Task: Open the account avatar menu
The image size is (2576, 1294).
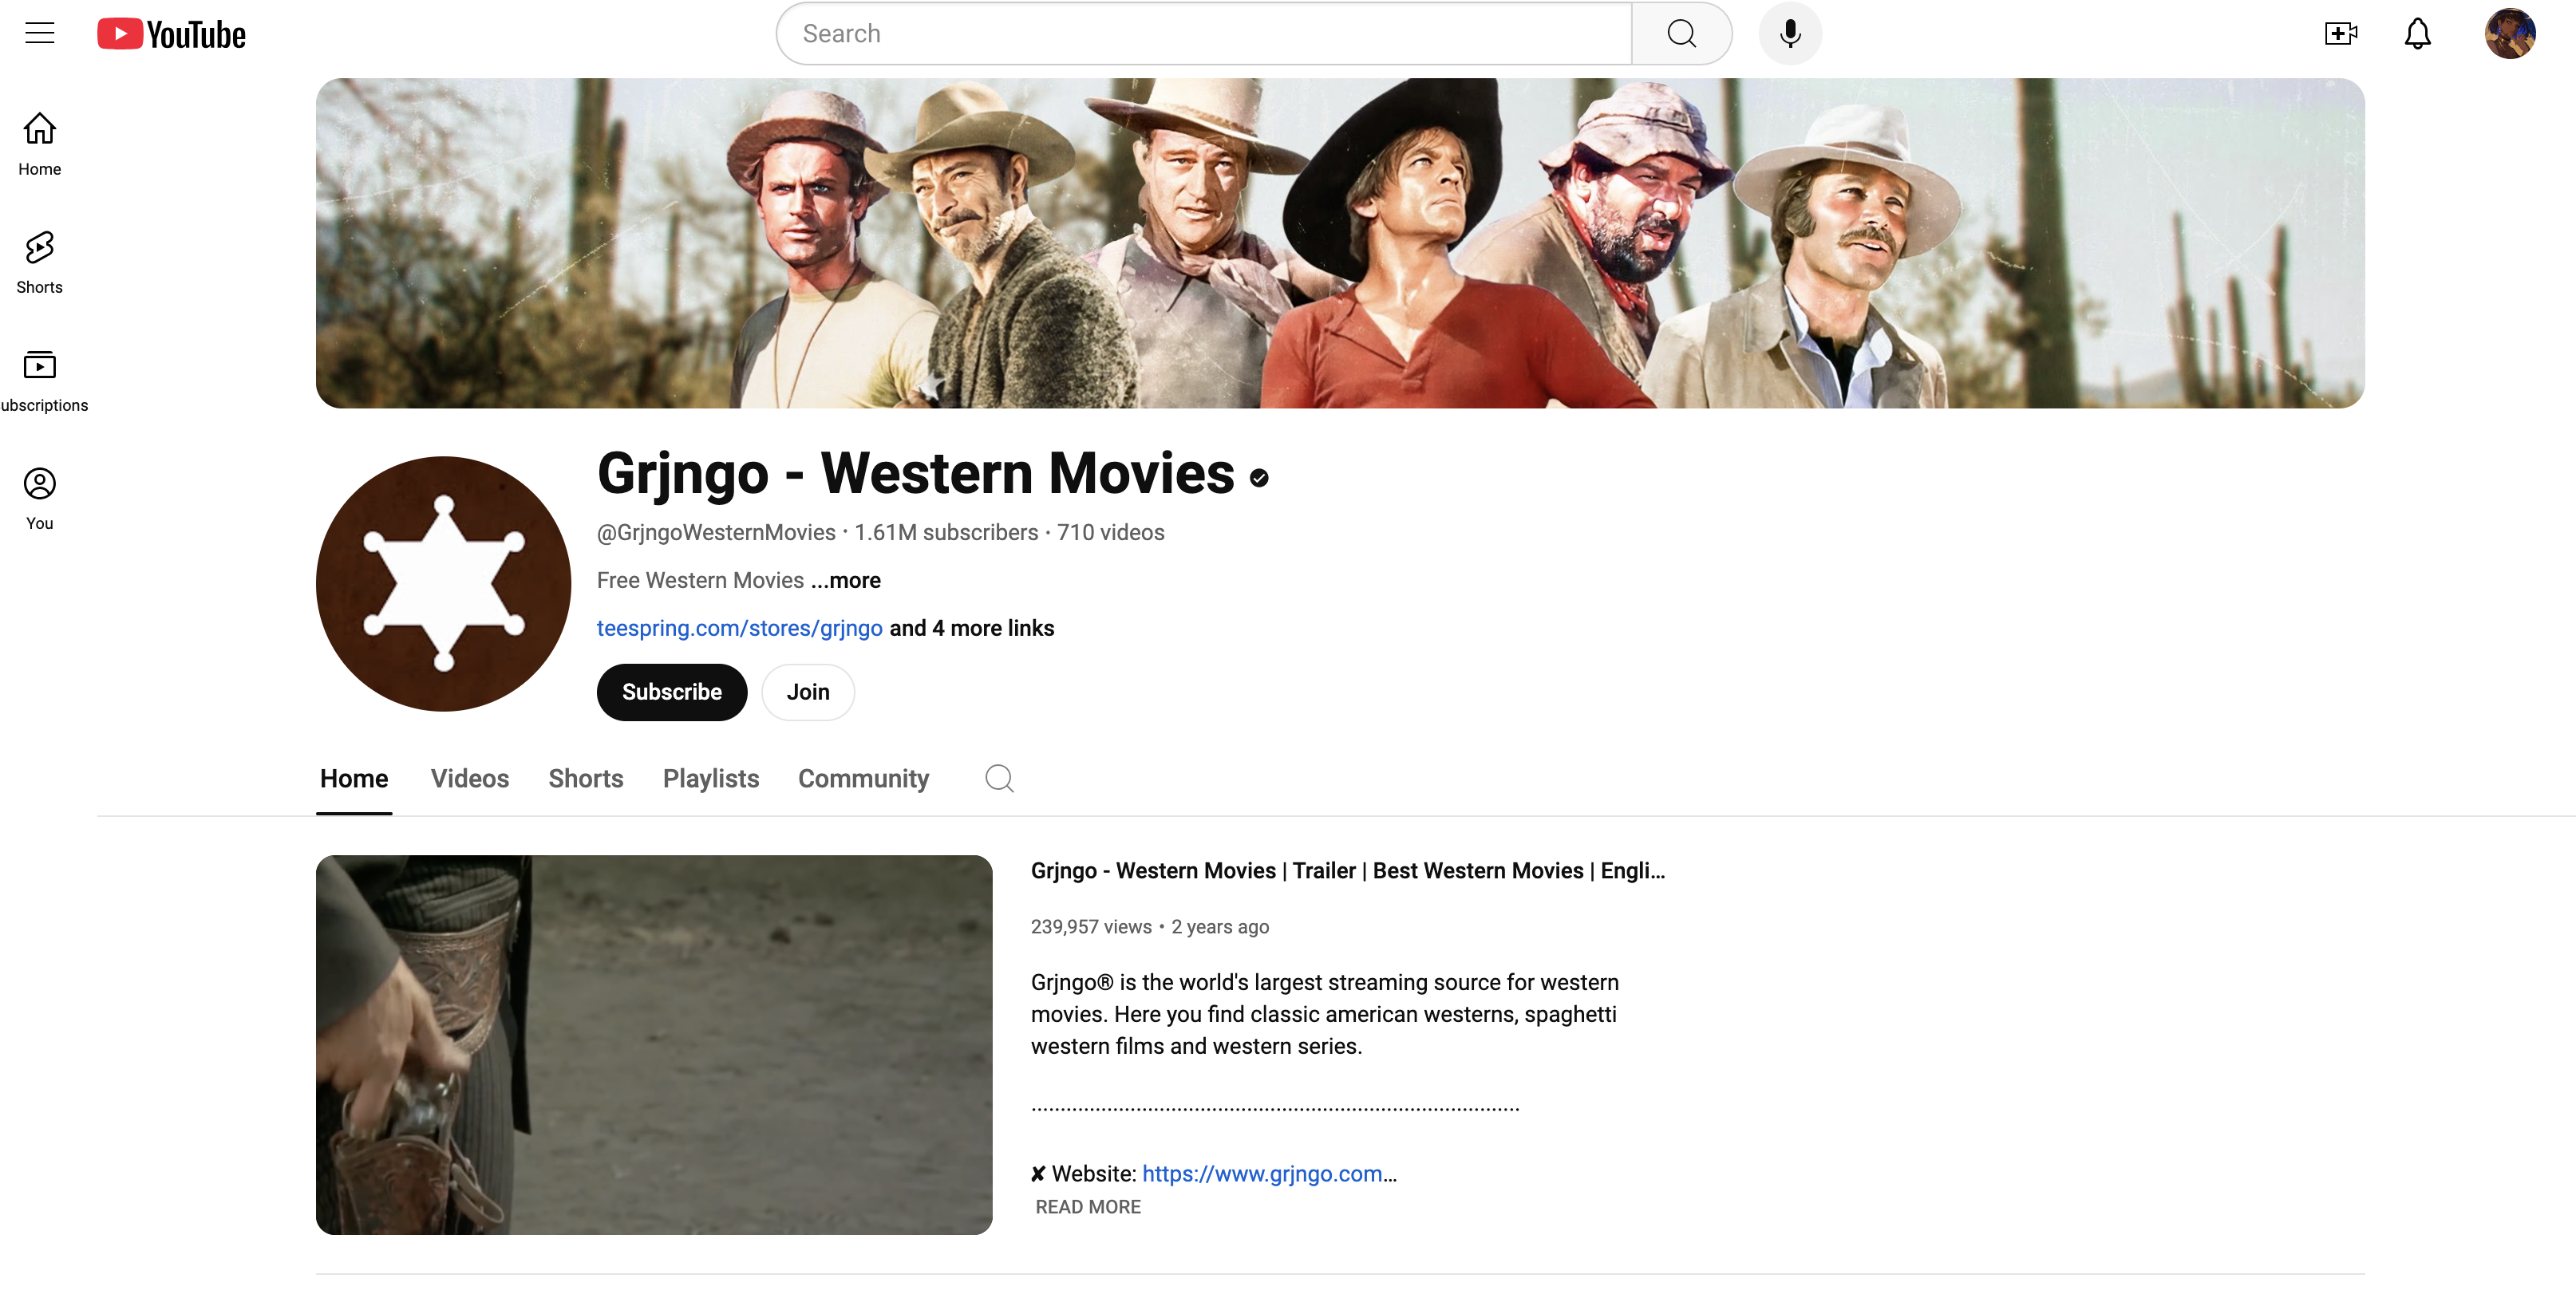Action: [x=2509, y=34]
